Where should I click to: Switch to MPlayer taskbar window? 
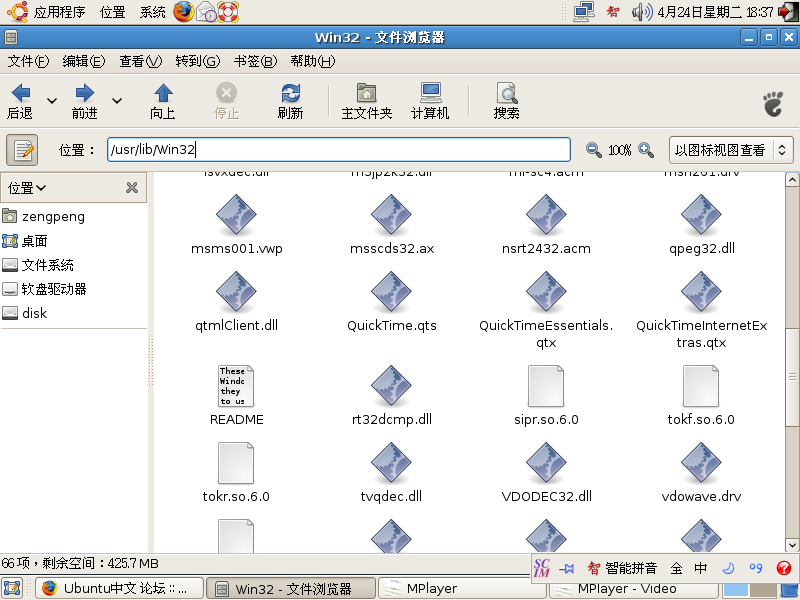coord(462,588)
